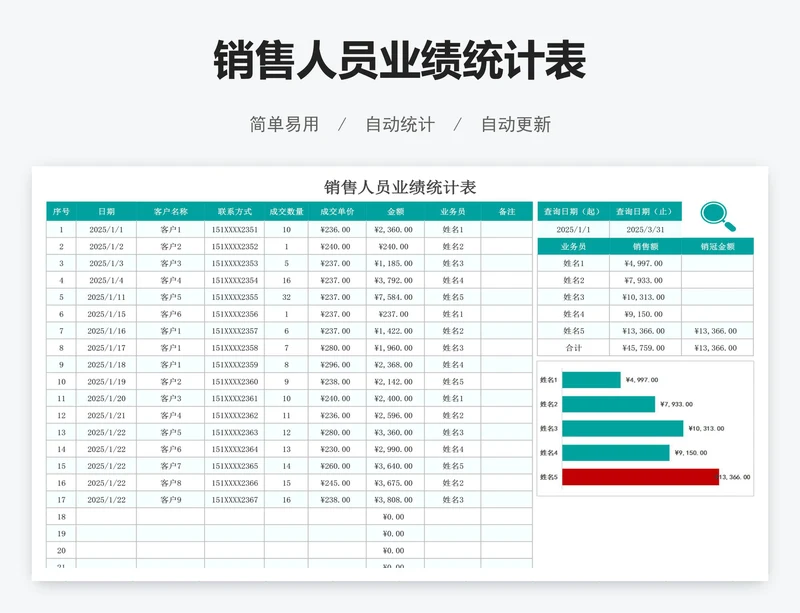Select the unit price ¥245.00 cell
Image resolution: width=800 pixels, height=613 pixels.
tap(337, 483)
